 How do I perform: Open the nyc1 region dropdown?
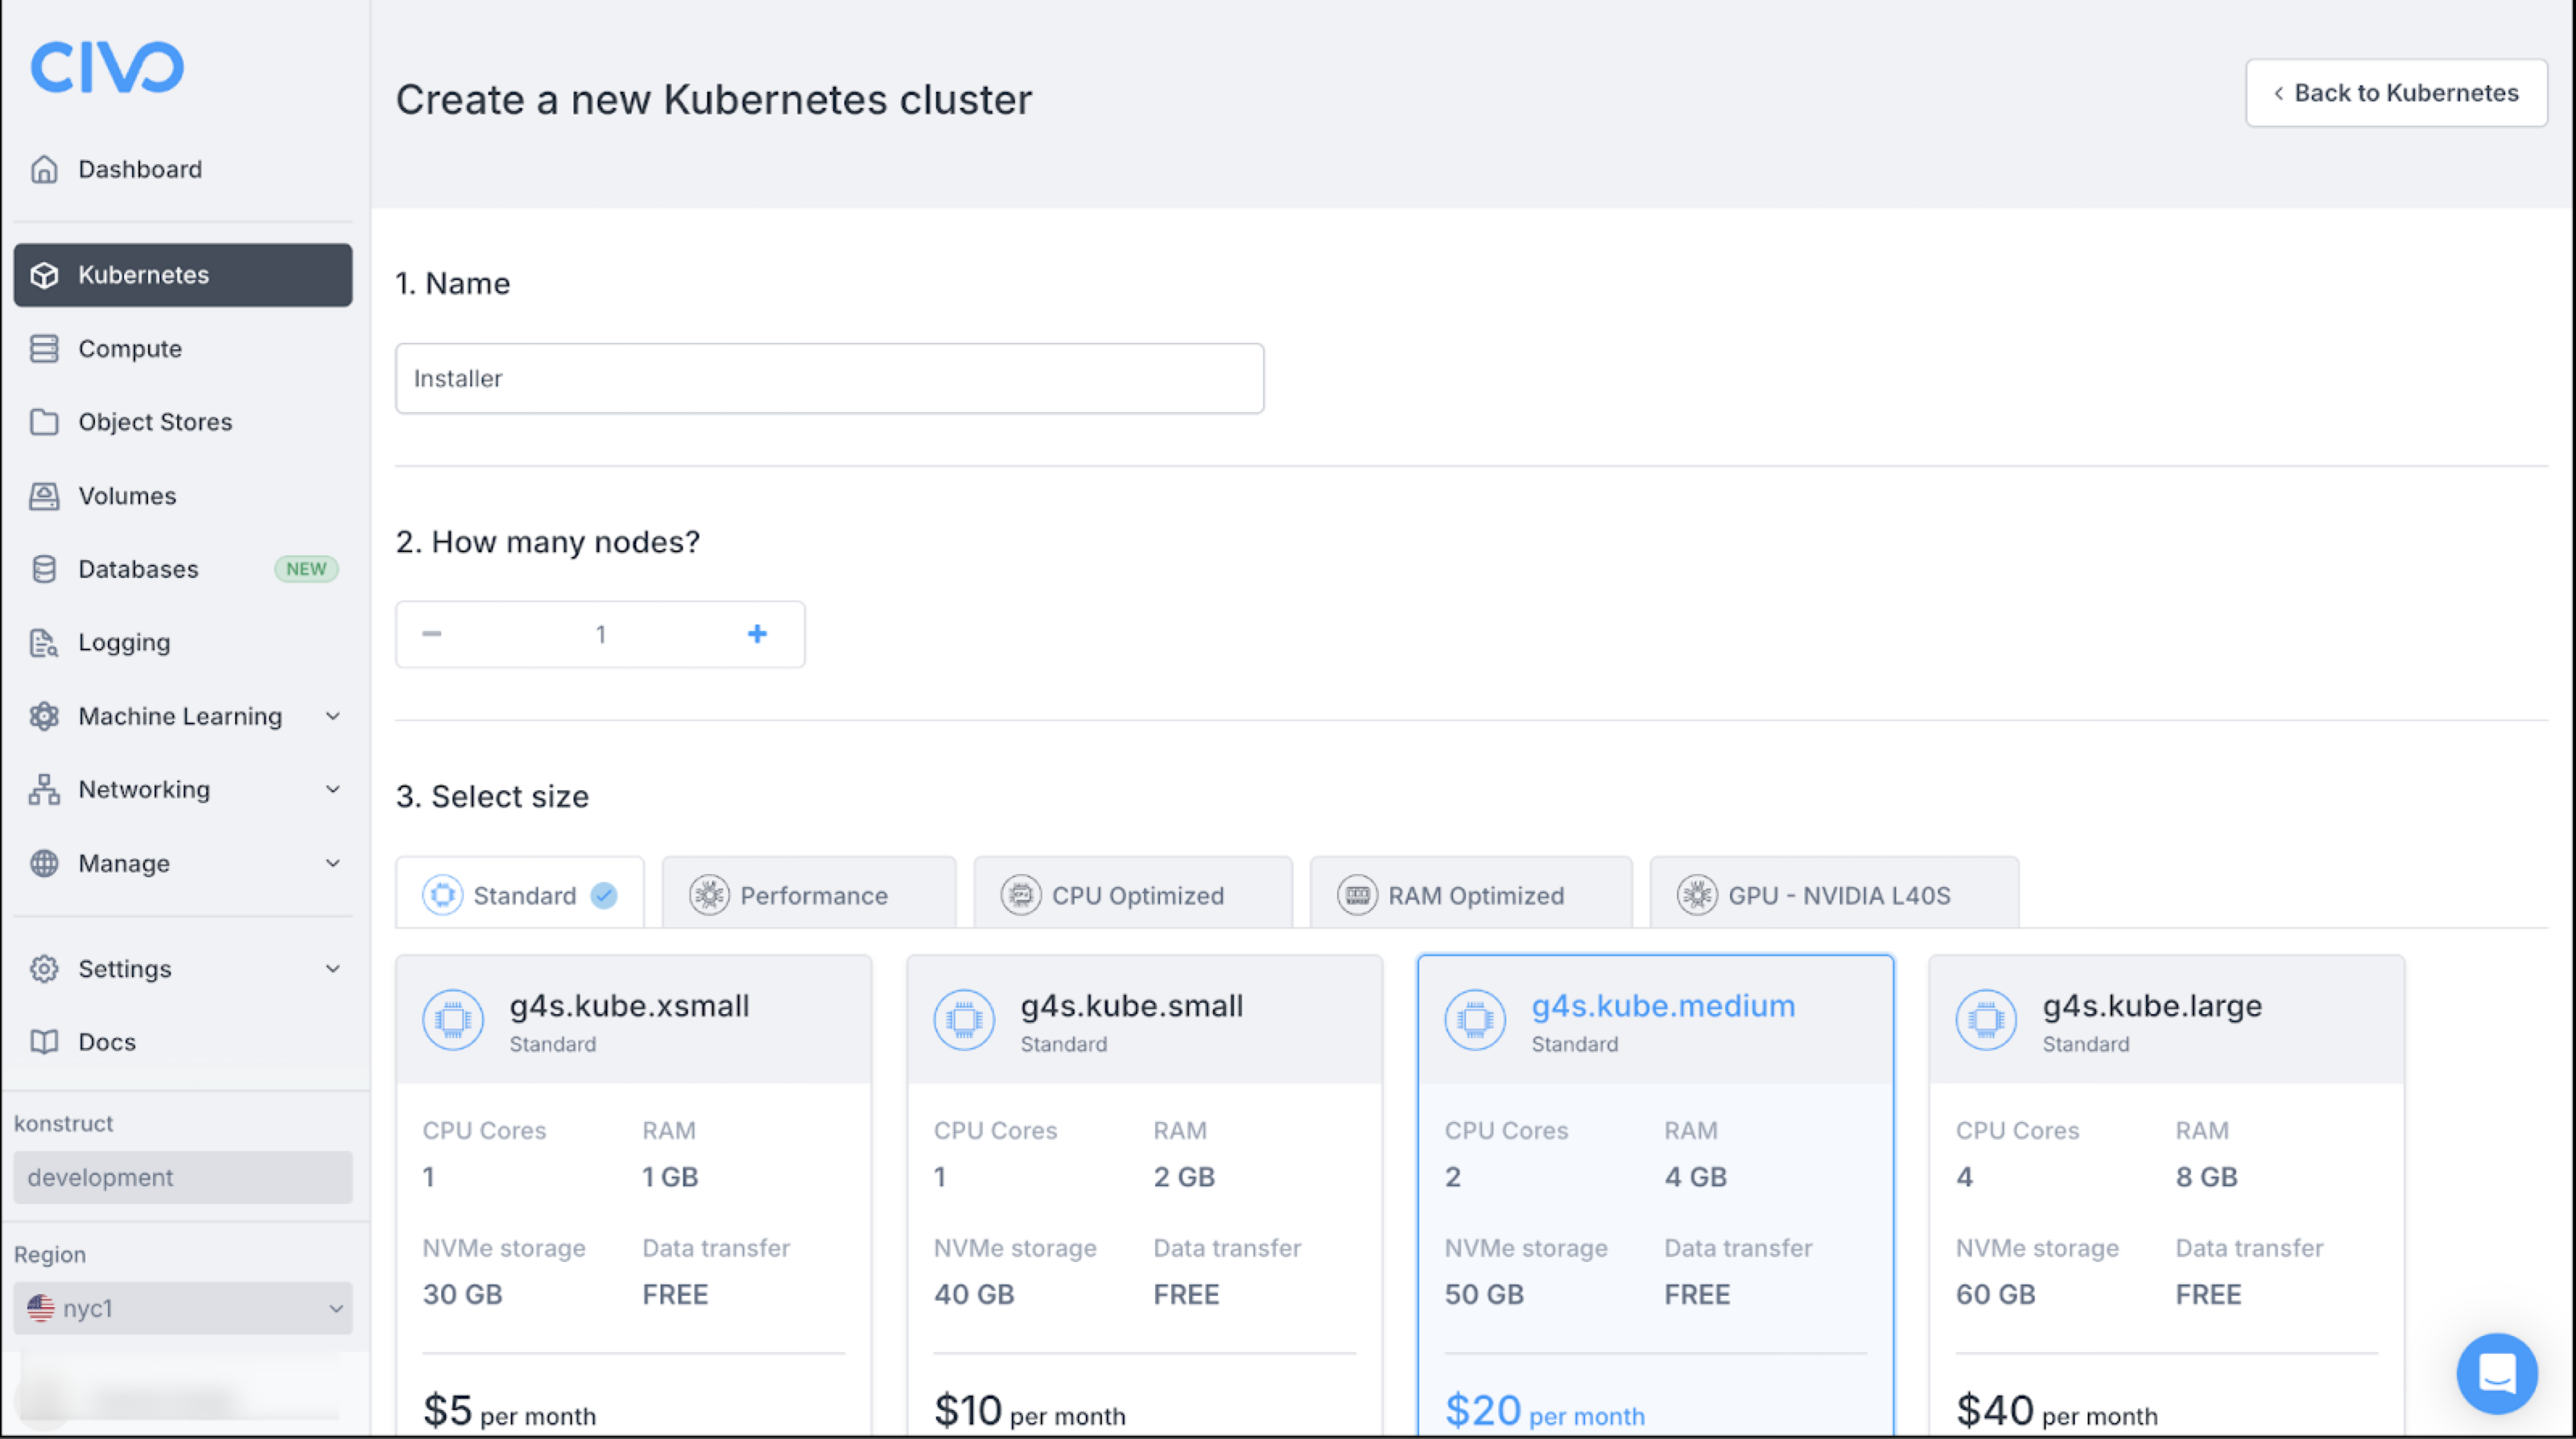183,1308
